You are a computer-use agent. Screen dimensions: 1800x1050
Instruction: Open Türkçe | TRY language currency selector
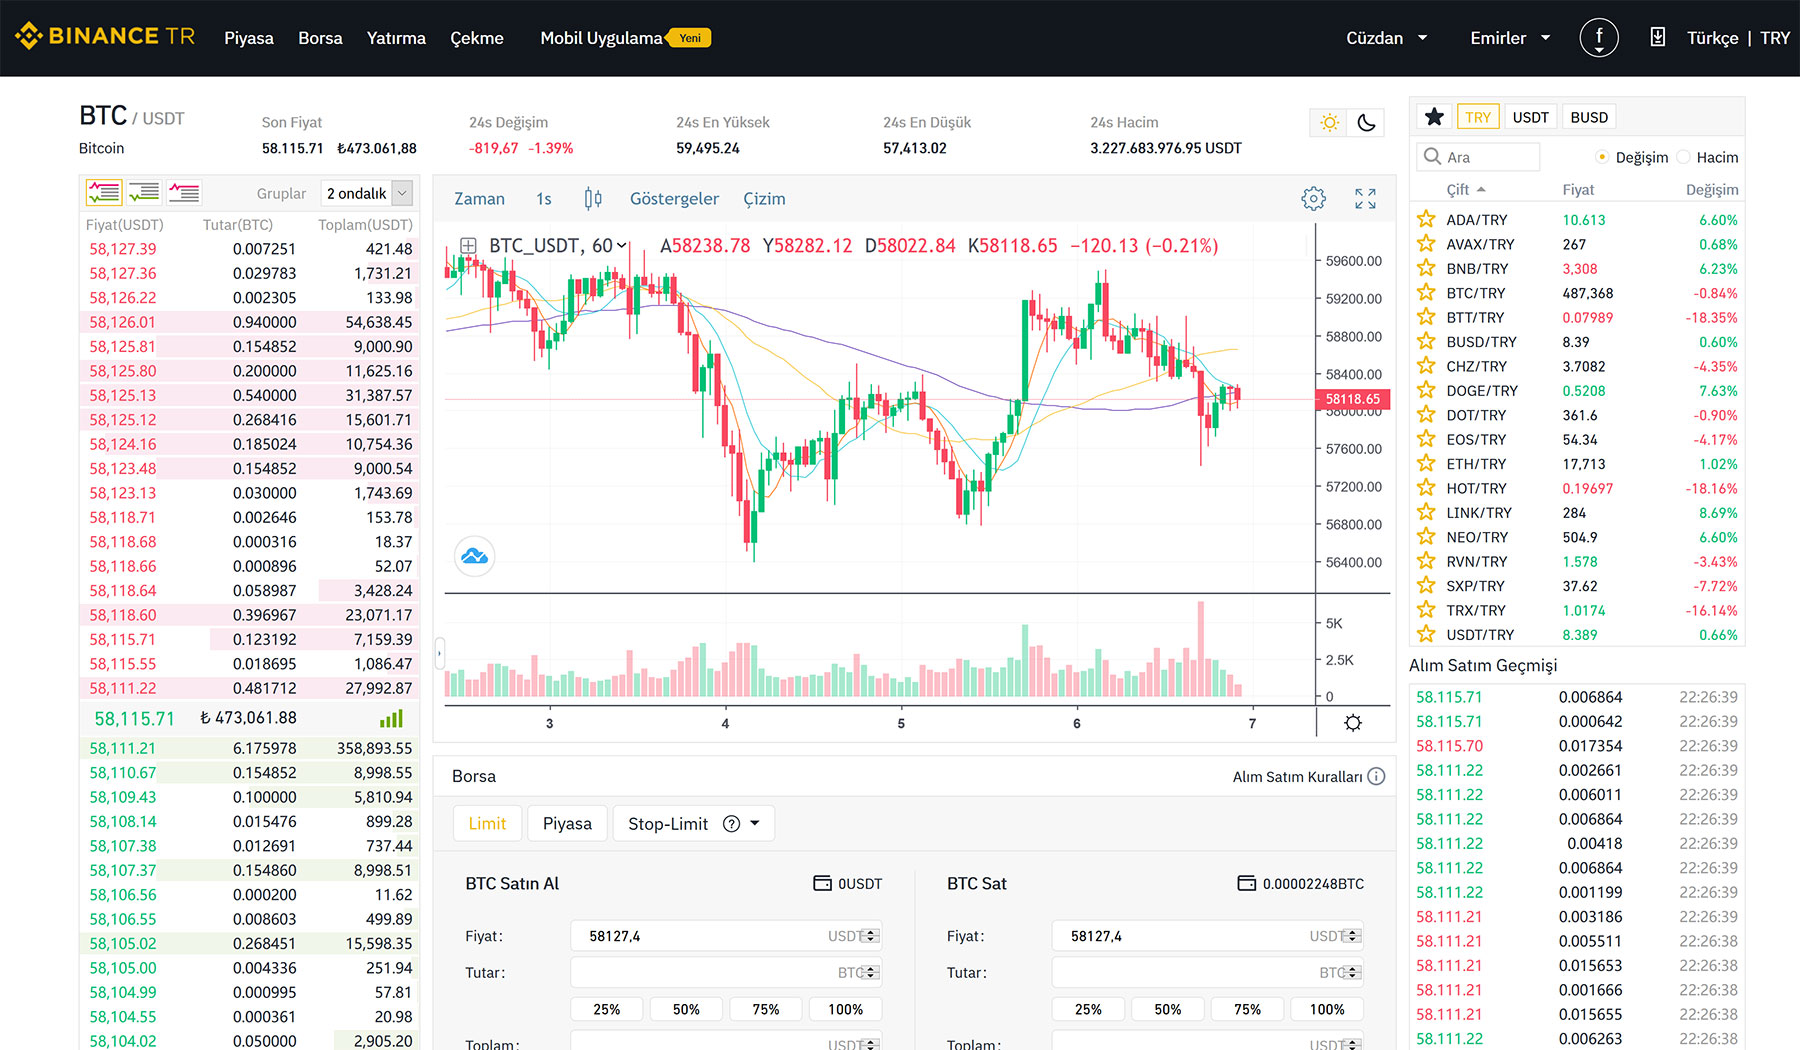1738,38
